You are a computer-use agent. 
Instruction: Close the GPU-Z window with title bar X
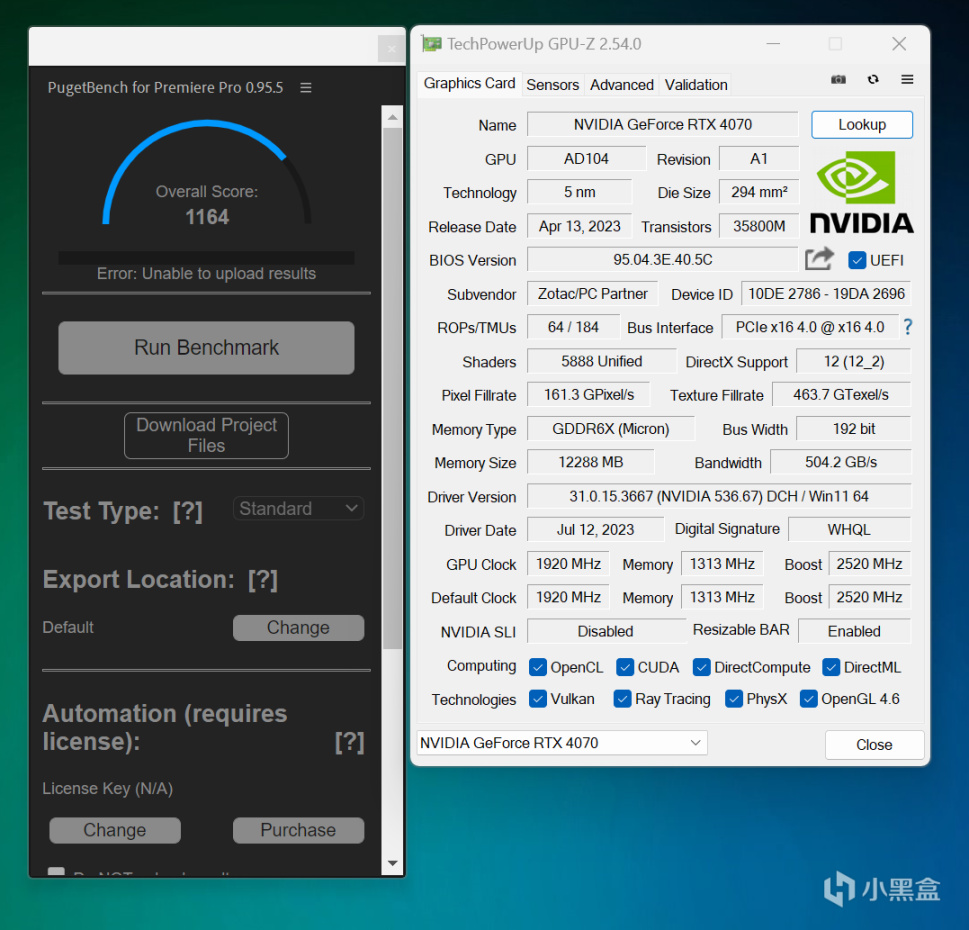(x=899, y=44)
